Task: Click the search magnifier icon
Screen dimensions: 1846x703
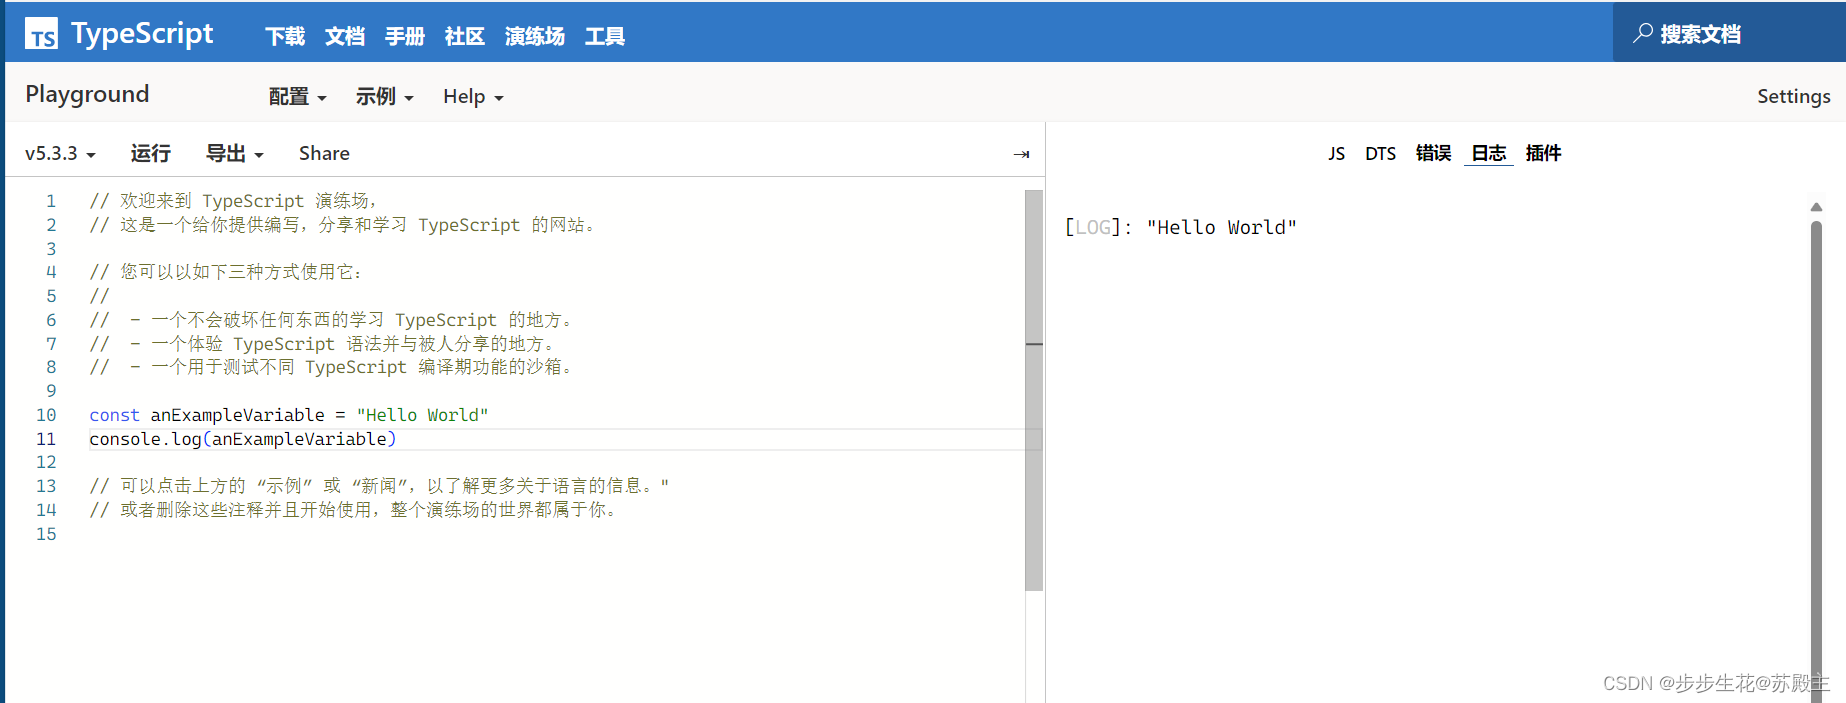Action: 1642,33
